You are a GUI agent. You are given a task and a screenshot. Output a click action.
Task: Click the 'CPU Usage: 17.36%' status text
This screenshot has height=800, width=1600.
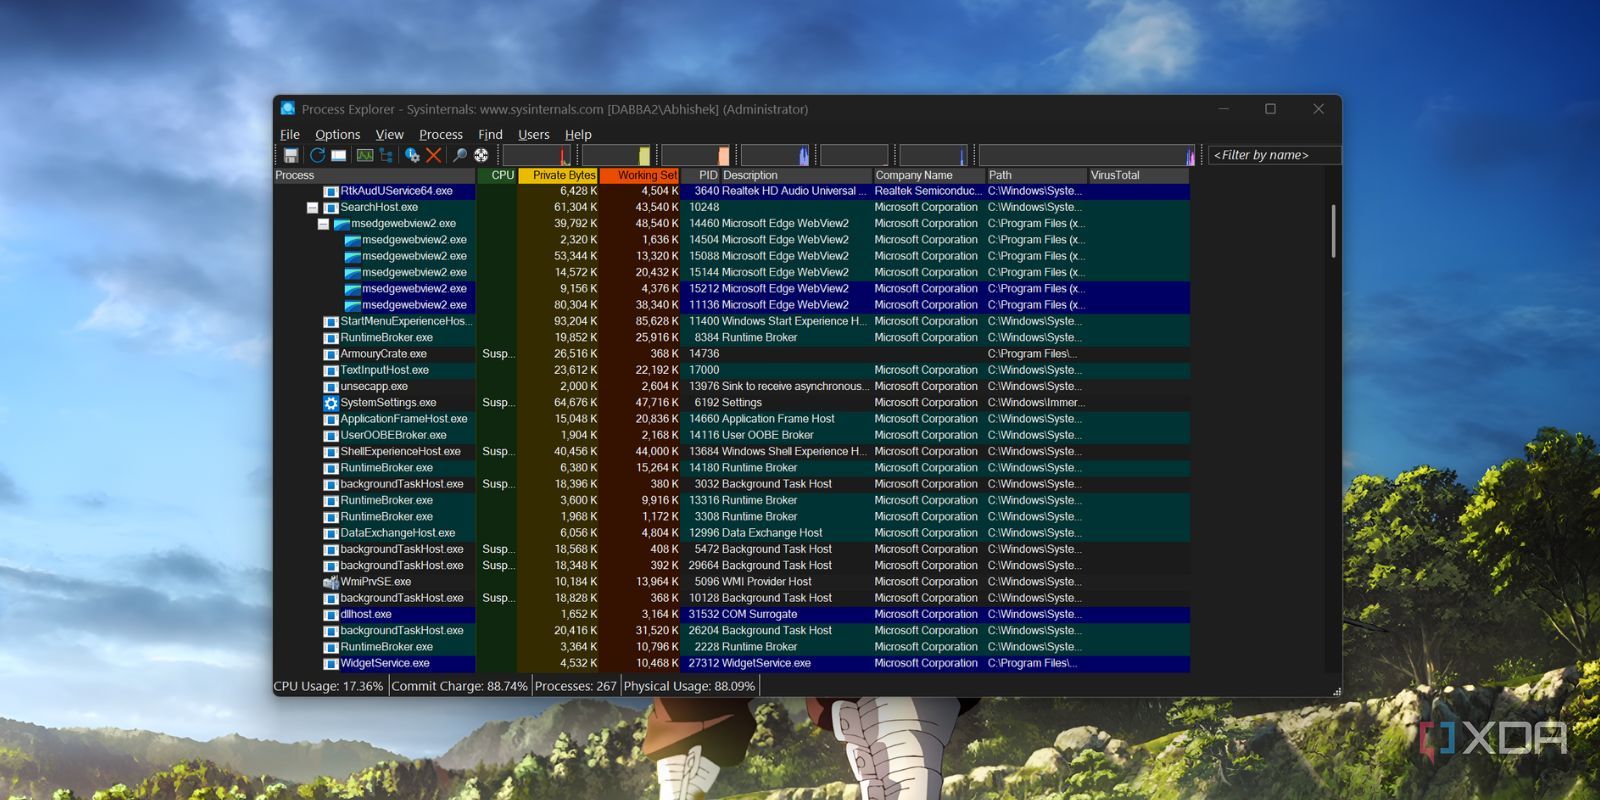coord(329,686)
